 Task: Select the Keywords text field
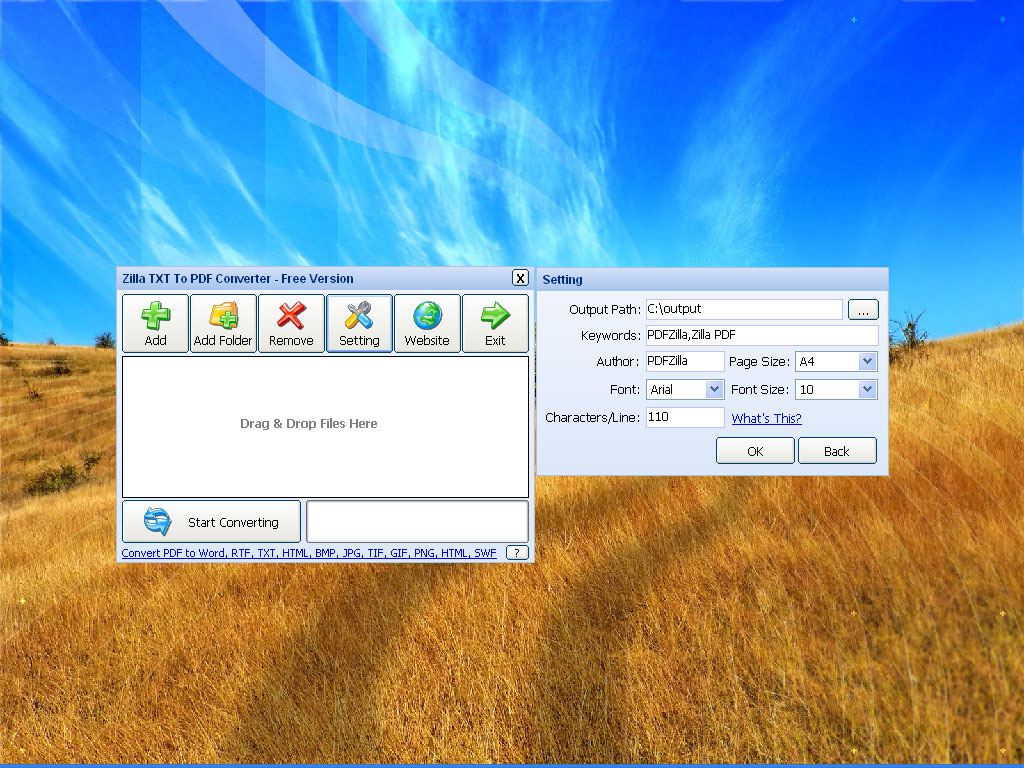[x=762, y=335]
